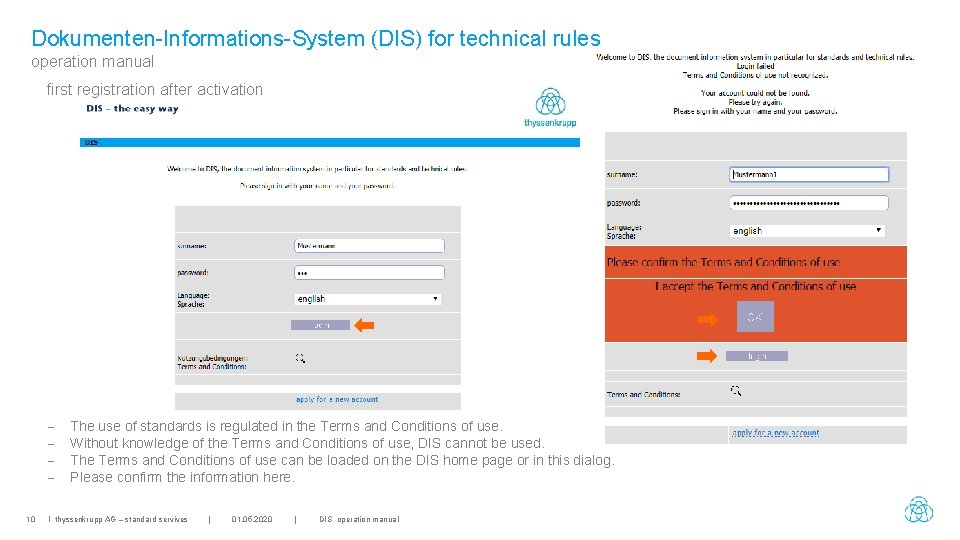Click the login button in the right form
Image resolution: width=960 pixels, height=540 pixels.
pyautogui.click(x=757, y=356)
